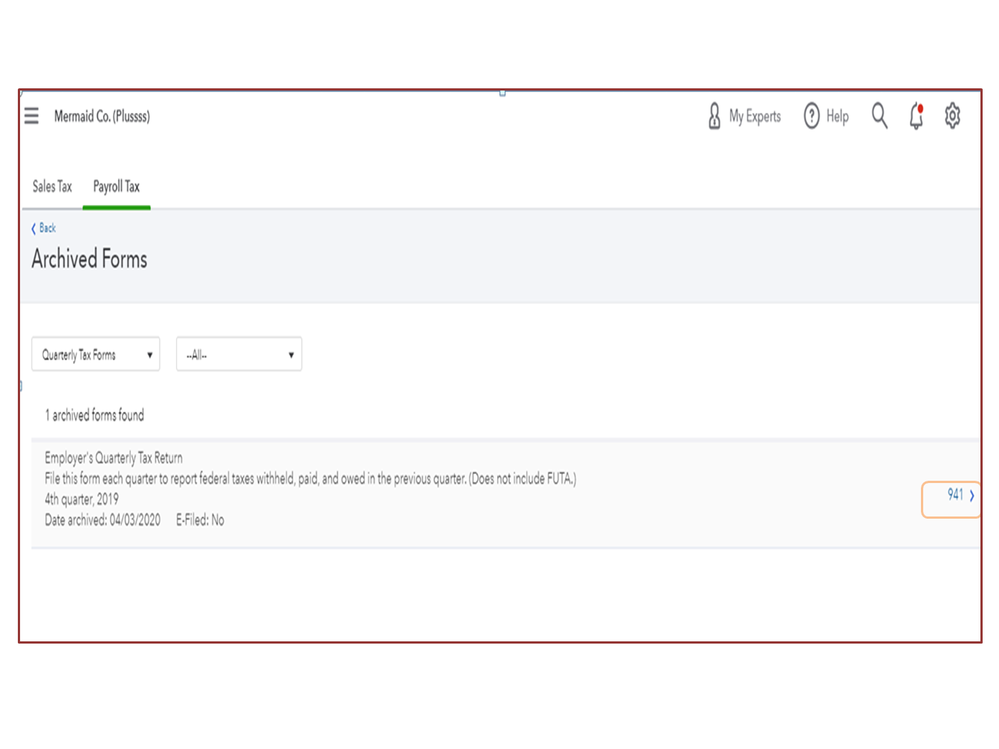Select the Employer's Quarterly Tax Return title

tap(113, 458)
